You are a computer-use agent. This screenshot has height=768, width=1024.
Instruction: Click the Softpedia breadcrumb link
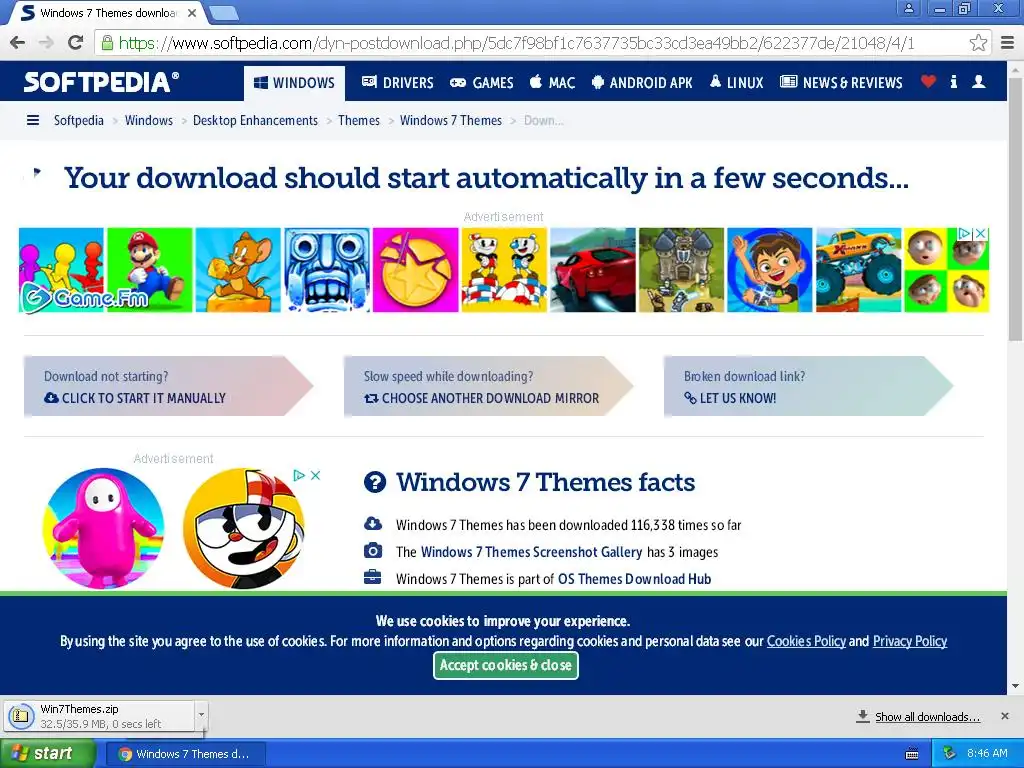coord(78,120)
